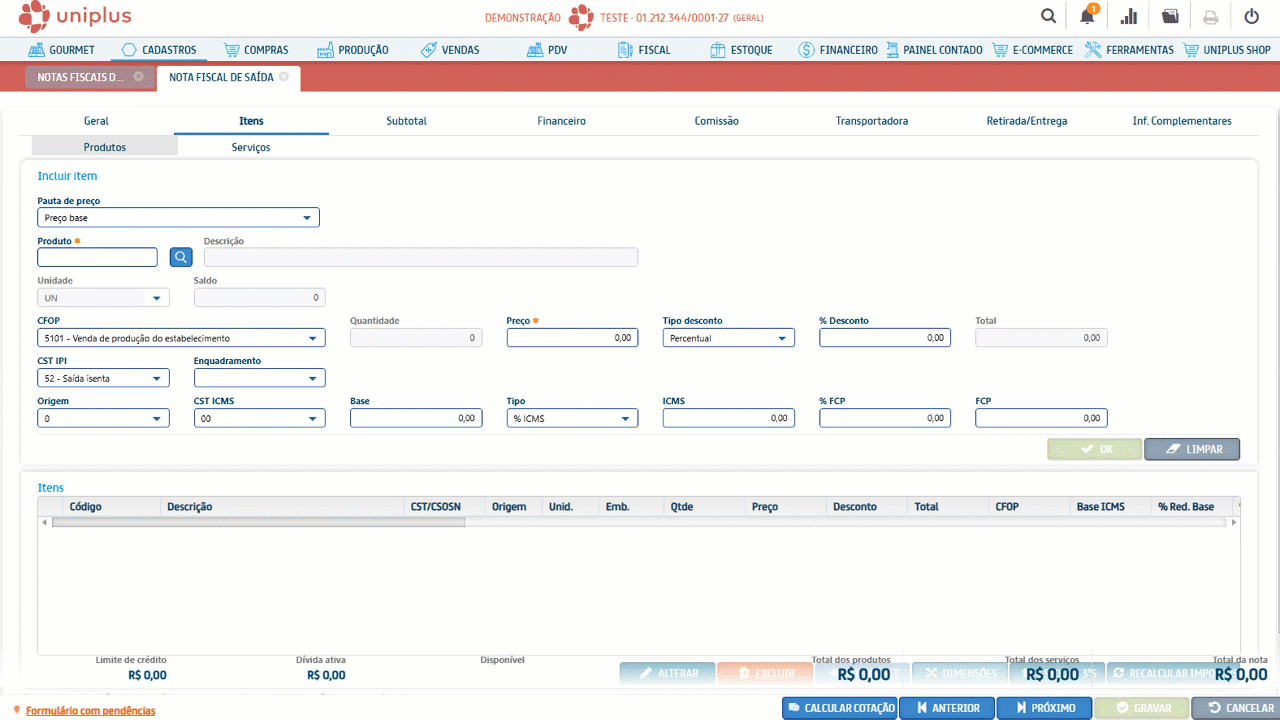Viewport: 1280px width, 720px height.
Task: Open the Financeiro menu
Action: (838, 49)
